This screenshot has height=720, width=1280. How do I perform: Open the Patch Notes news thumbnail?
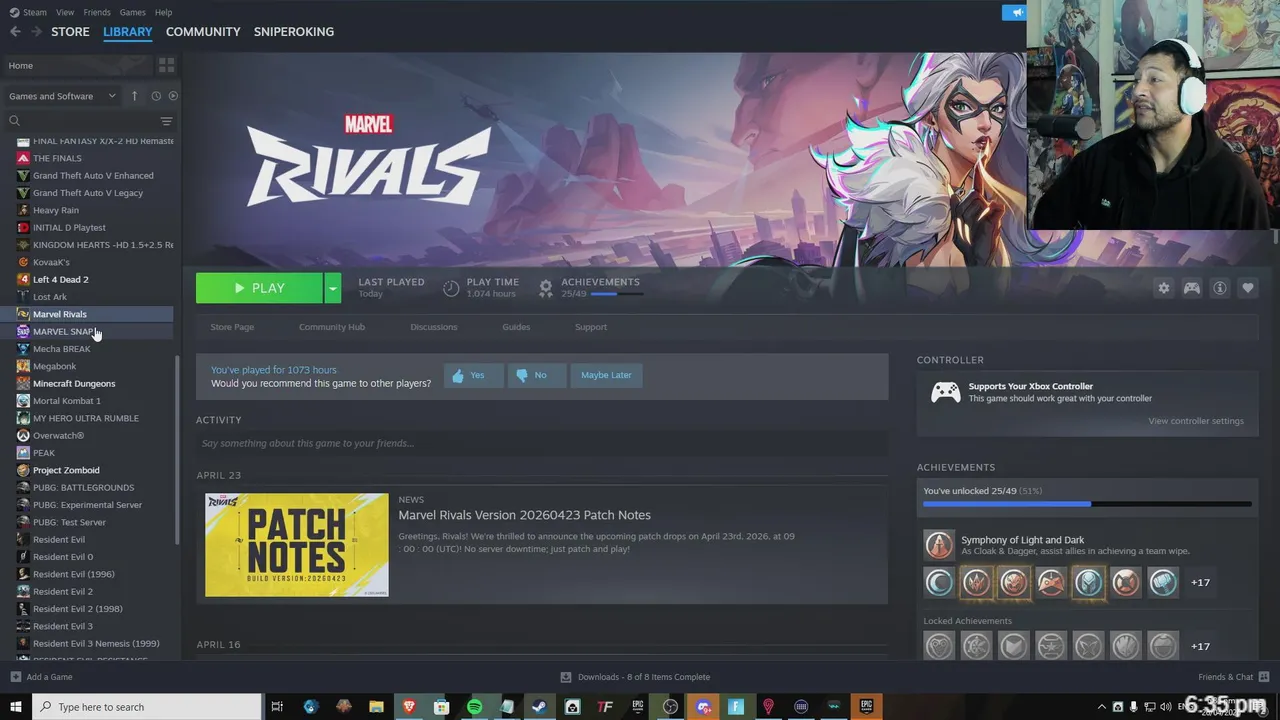pyautogui.click(x=297, y=545)
